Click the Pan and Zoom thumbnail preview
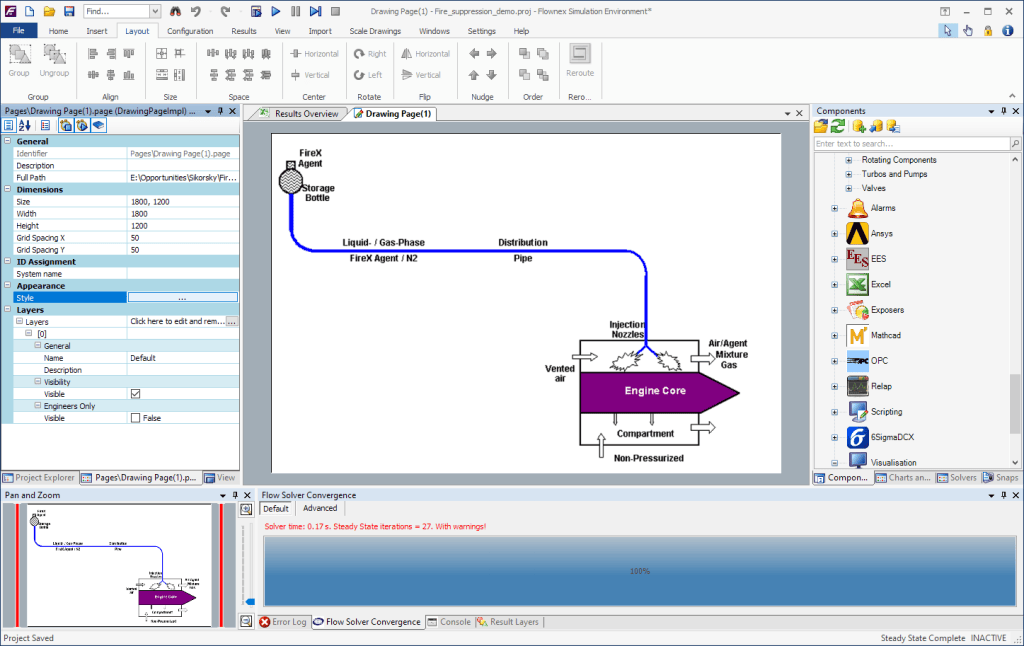 [120, 566]
